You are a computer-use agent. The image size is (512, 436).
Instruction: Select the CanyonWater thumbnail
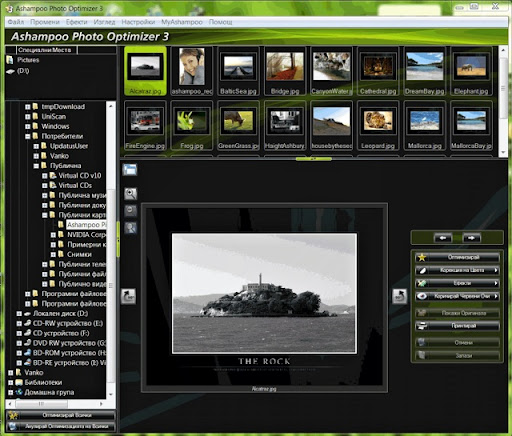(332, 71)
